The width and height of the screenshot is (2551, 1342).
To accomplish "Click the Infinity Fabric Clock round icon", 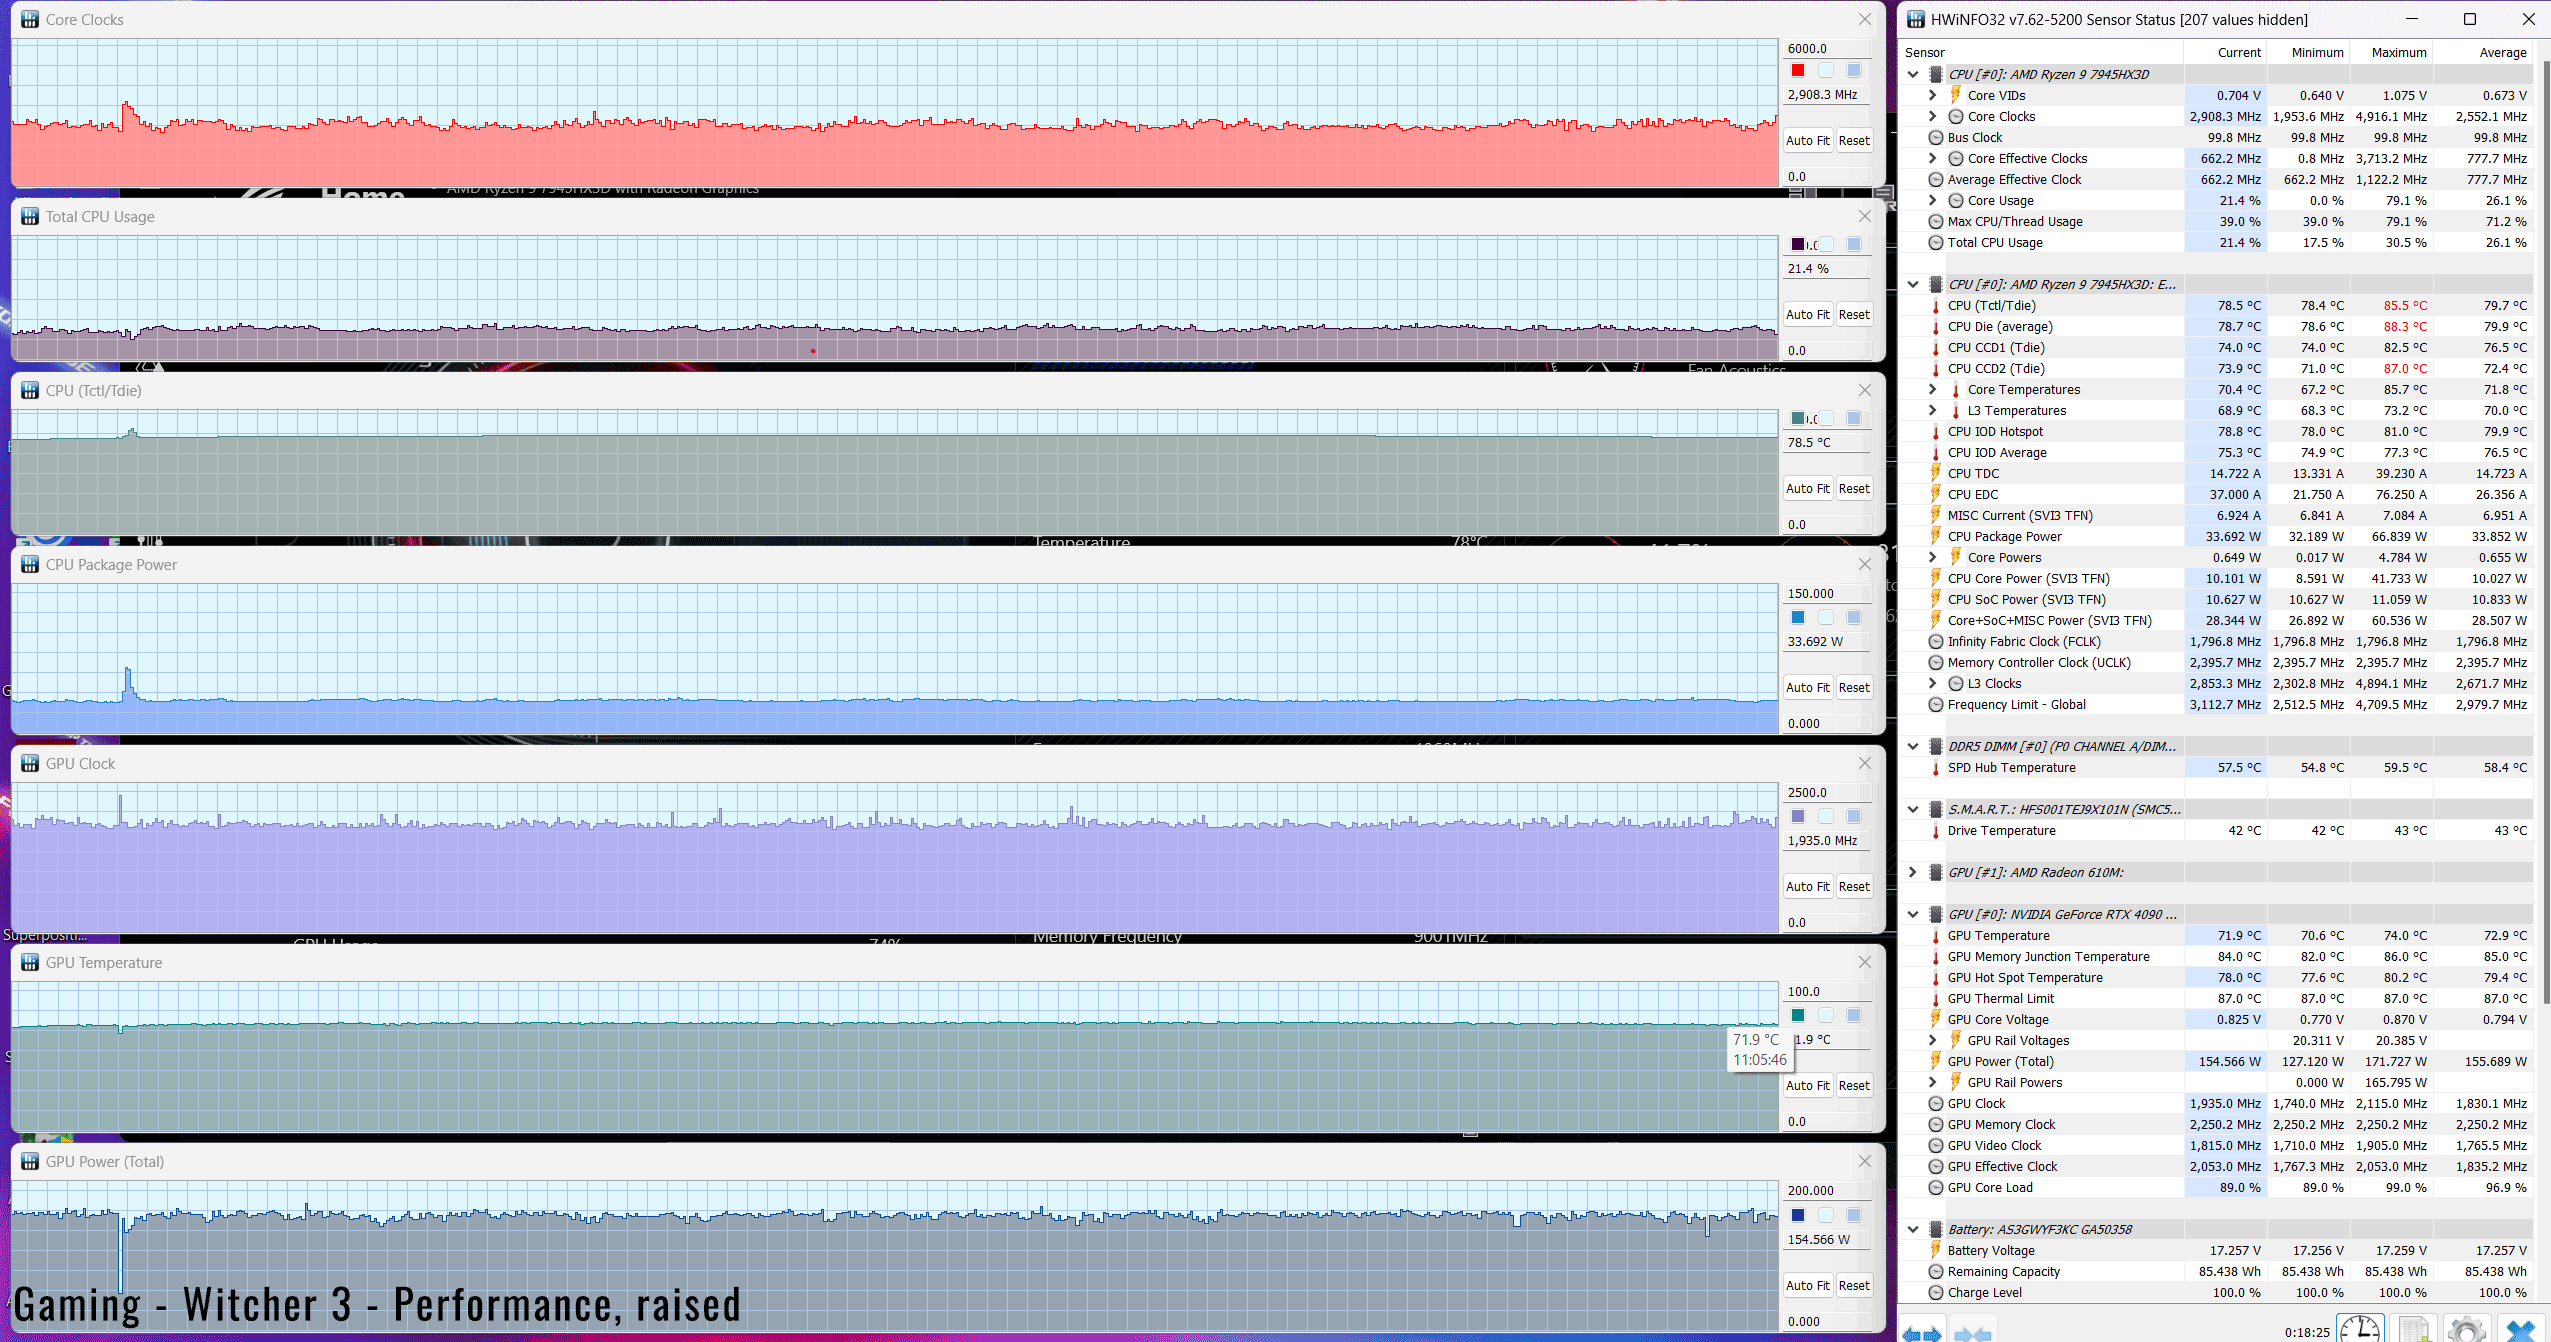I will pyautogui.click(x=1936, y=641).
